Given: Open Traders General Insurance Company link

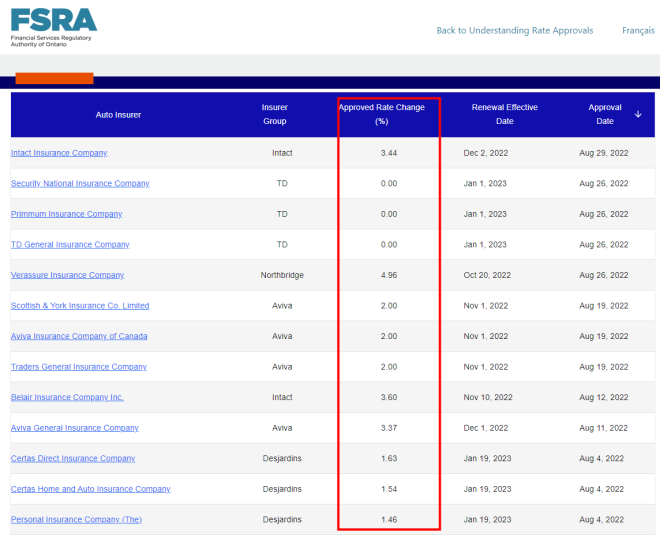Looking at the screenshot, I should 79,367.
